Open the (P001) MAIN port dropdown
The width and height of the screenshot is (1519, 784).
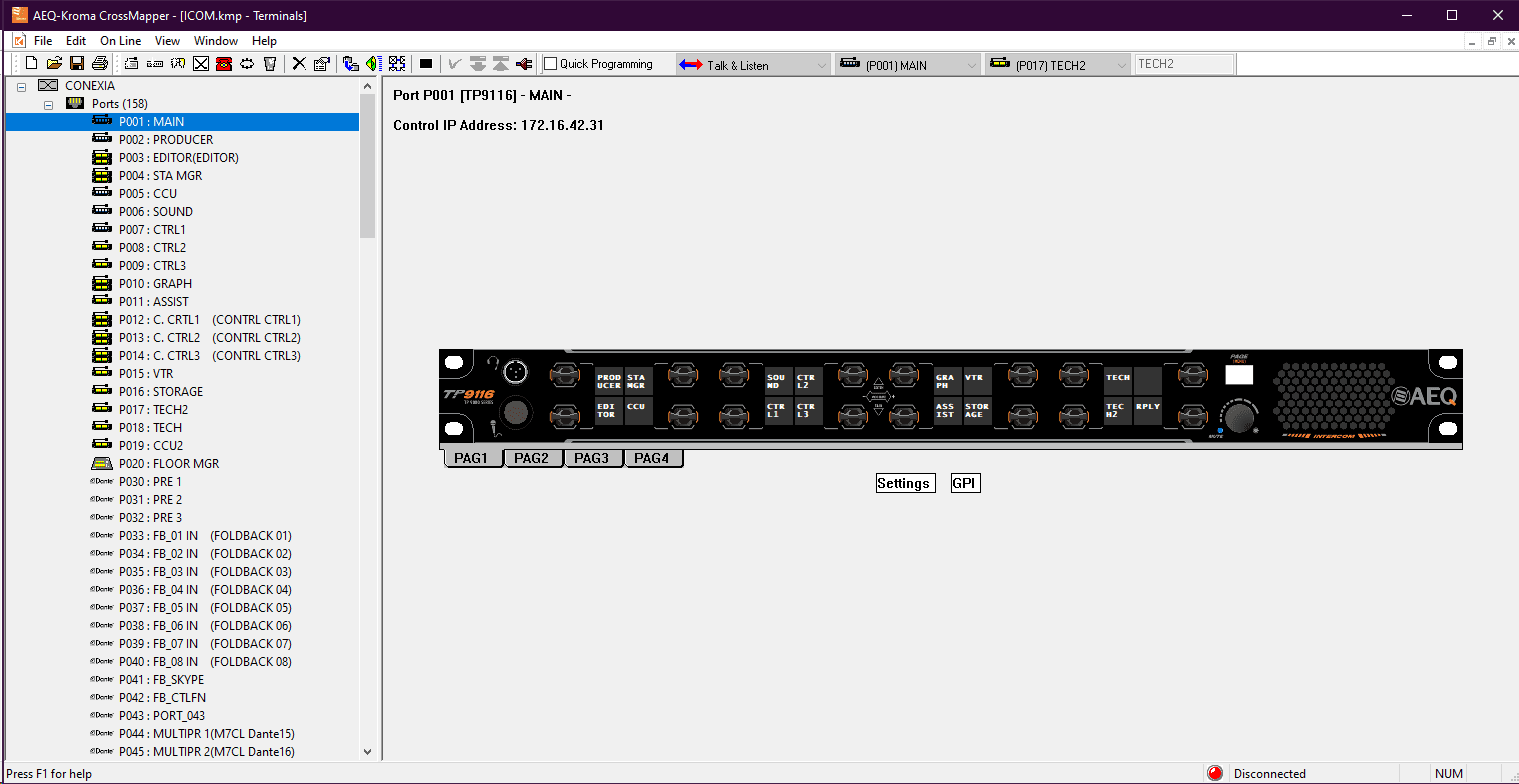[908, 65]
